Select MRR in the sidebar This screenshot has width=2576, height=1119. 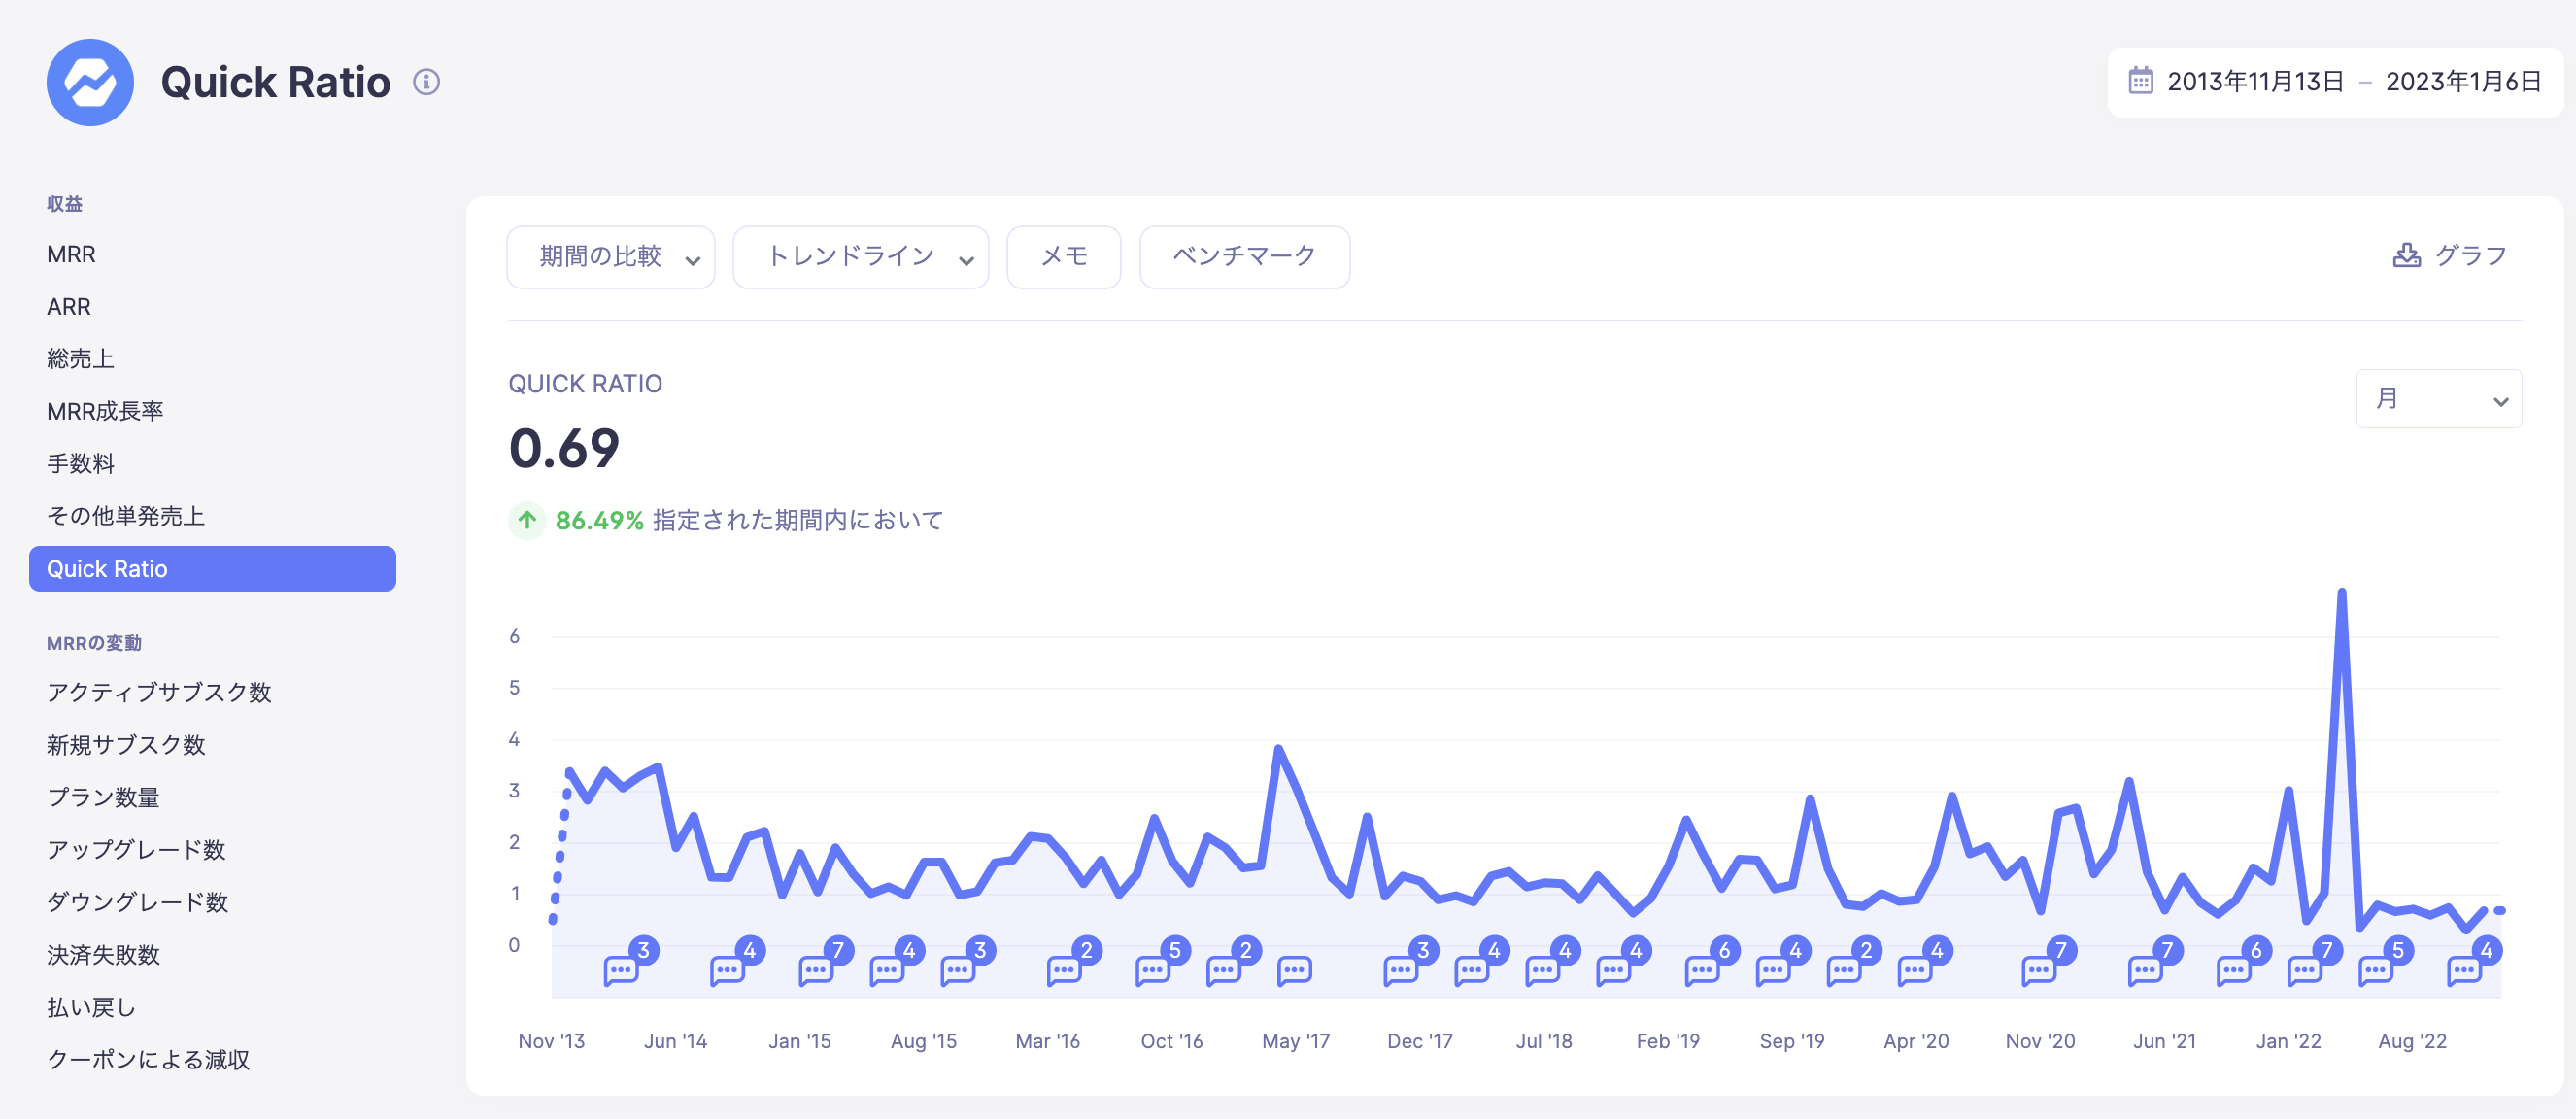(71, 254)
